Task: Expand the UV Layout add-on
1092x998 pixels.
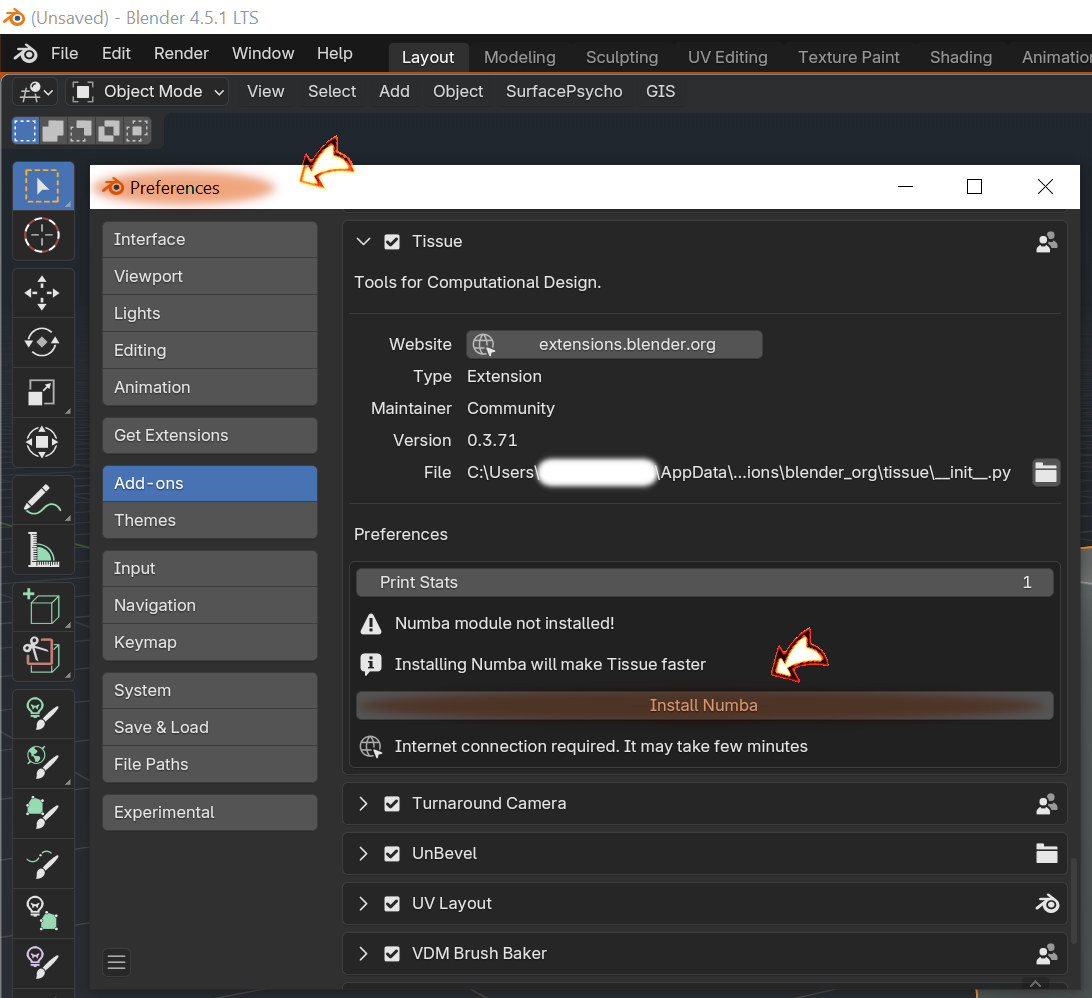Action: pyautogui.click(x=363, y=904)
